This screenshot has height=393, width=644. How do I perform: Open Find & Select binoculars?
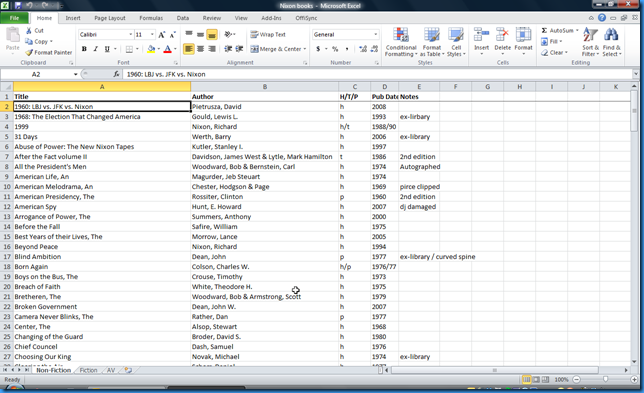pyautogui.click(x=612, y=42)
